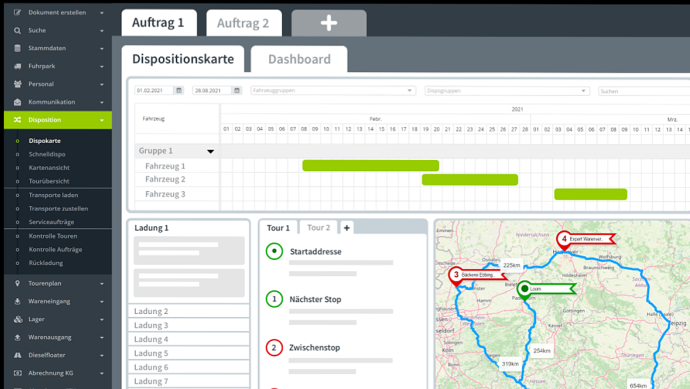The image size is (690, 389).
Task: Collapse the Disposition menu arrow
Action: [102, 120]
